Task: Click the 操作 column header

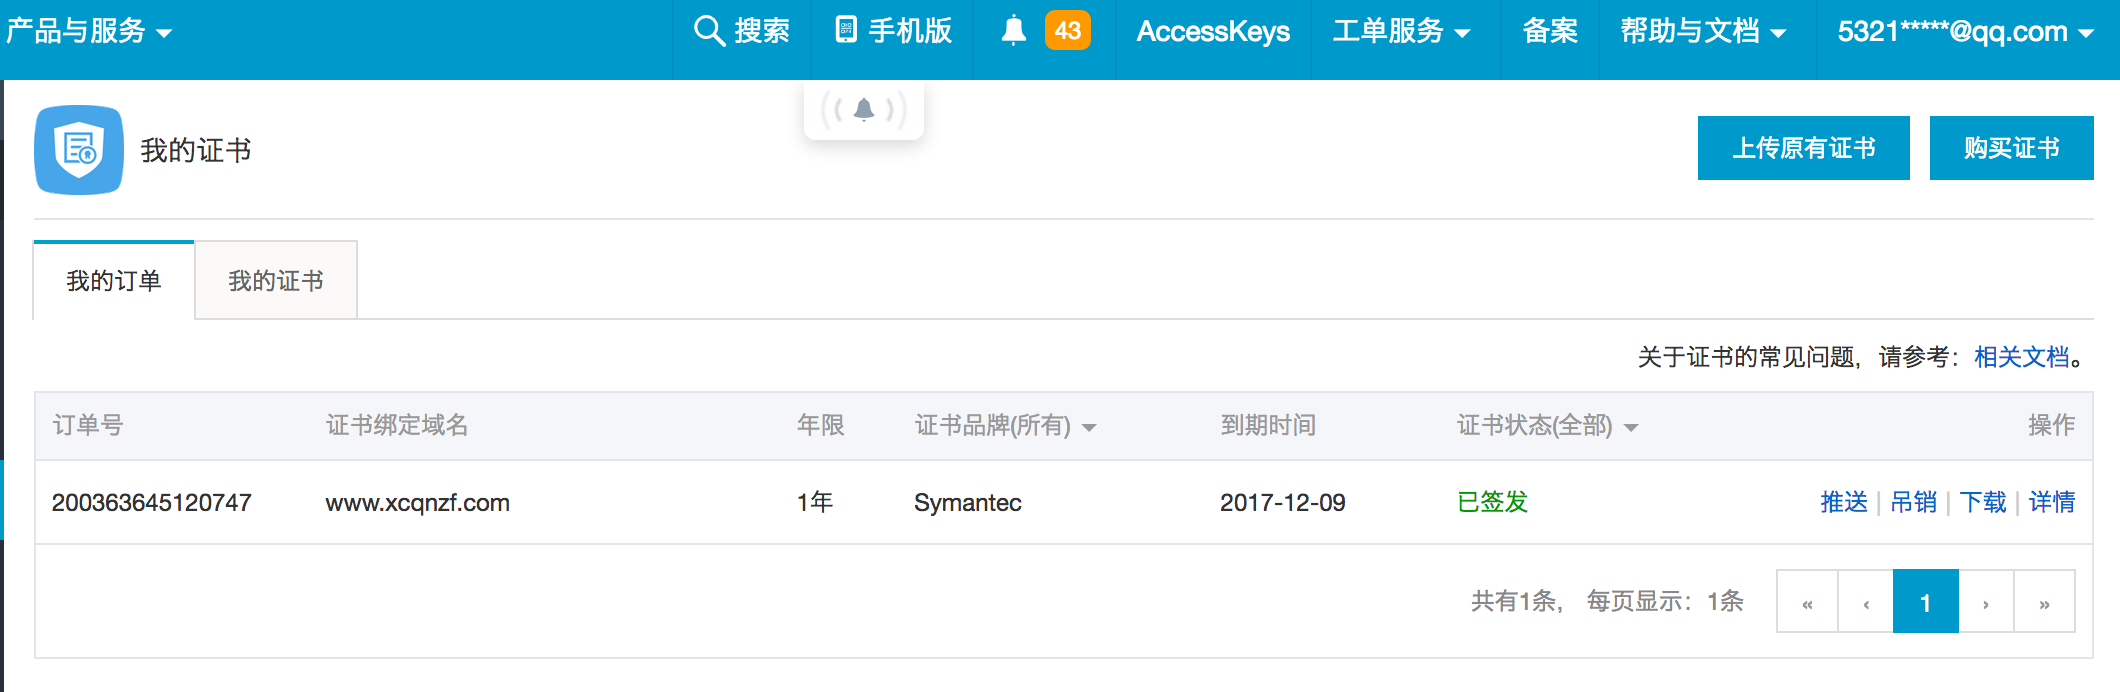Action: [x=2052, y=425]
